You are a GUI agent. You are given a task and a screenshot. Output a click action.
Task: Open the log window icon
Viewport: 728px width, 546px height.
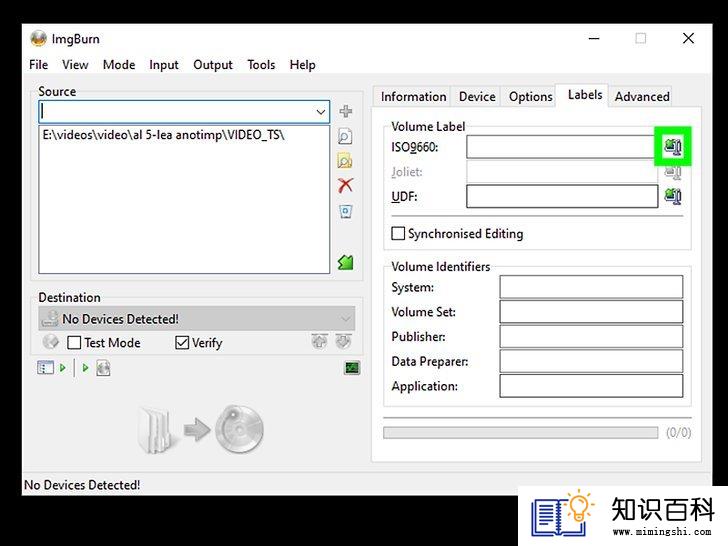coord(352,368)
